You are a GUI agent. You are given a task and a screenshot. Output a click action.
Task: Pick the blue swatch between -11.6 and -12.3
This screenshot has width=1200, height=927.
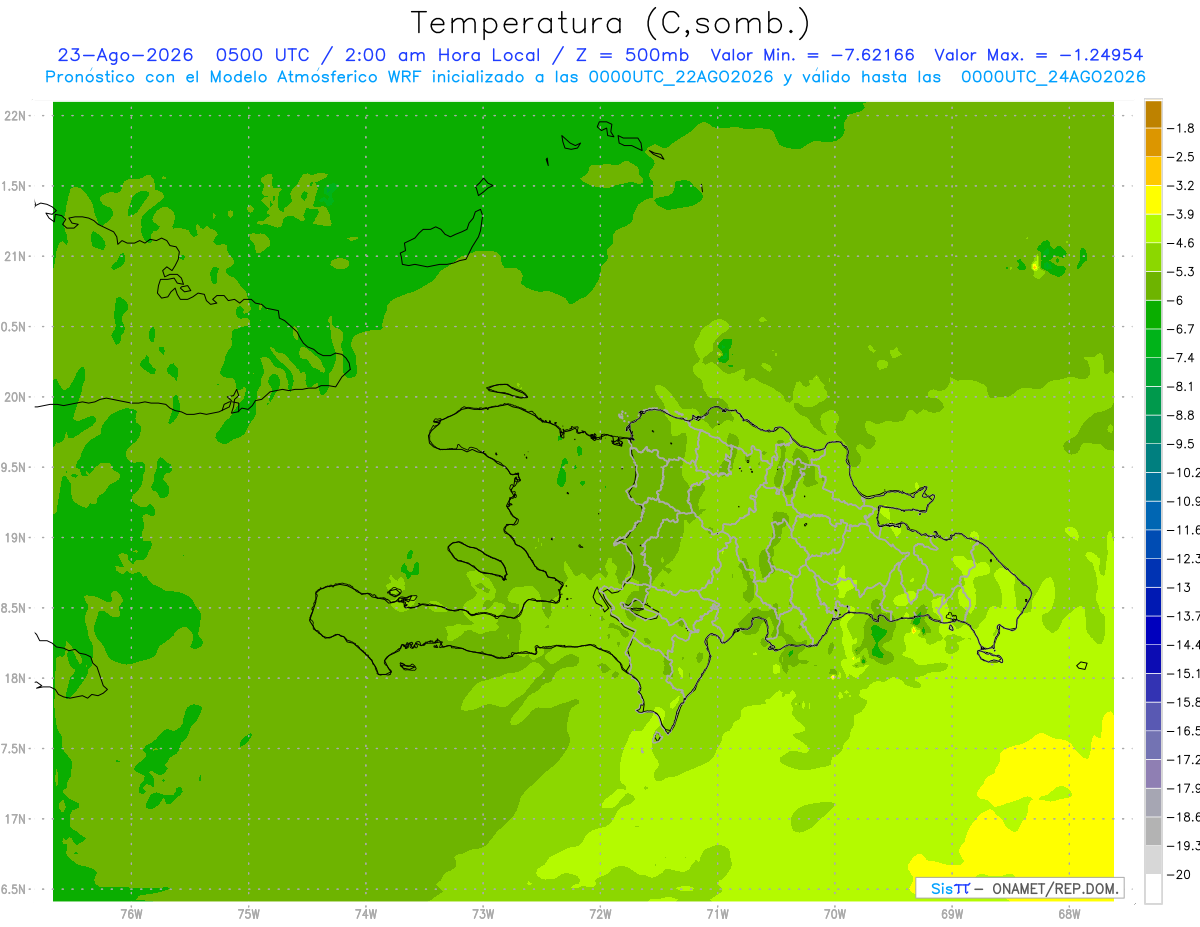click(1153, 545)
